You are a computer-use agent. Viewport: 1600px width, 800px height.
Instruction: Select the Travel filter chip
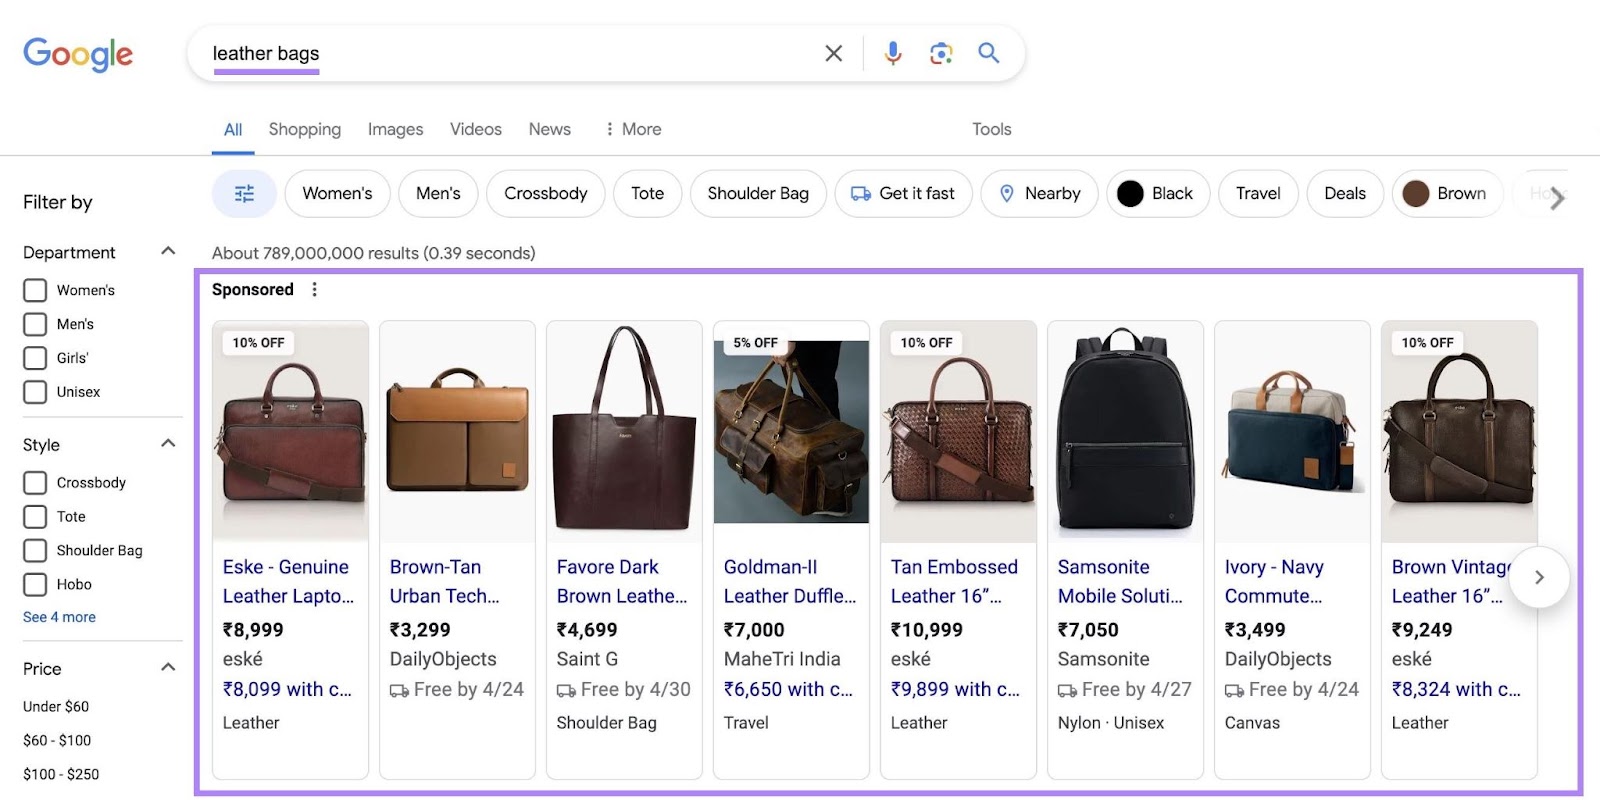tap(1258, 193)
